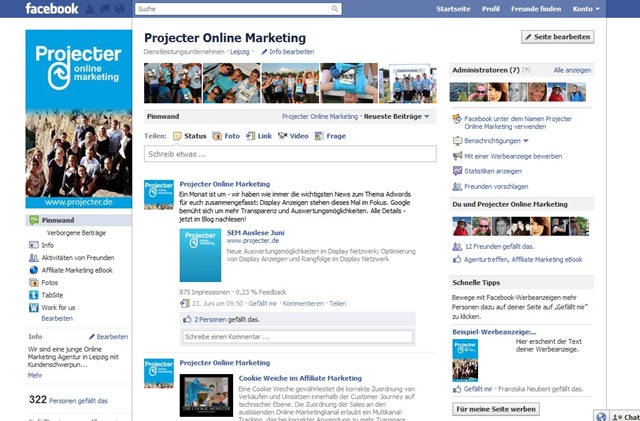
Task: Click the Pinnwand sidebar icon
Action: click(x=34, y=220)
